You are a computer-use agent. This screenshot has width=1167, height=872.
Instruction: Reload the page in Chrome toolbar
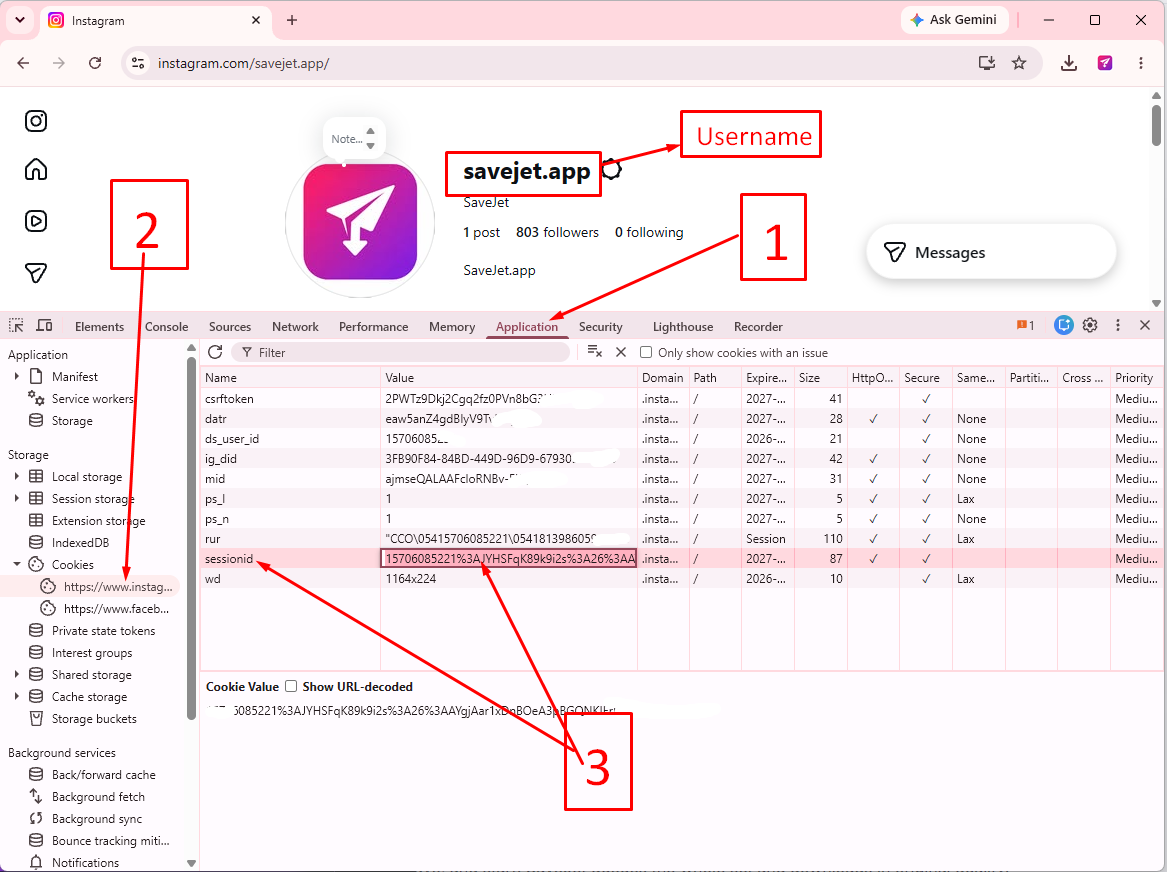(x=95, y=63)
